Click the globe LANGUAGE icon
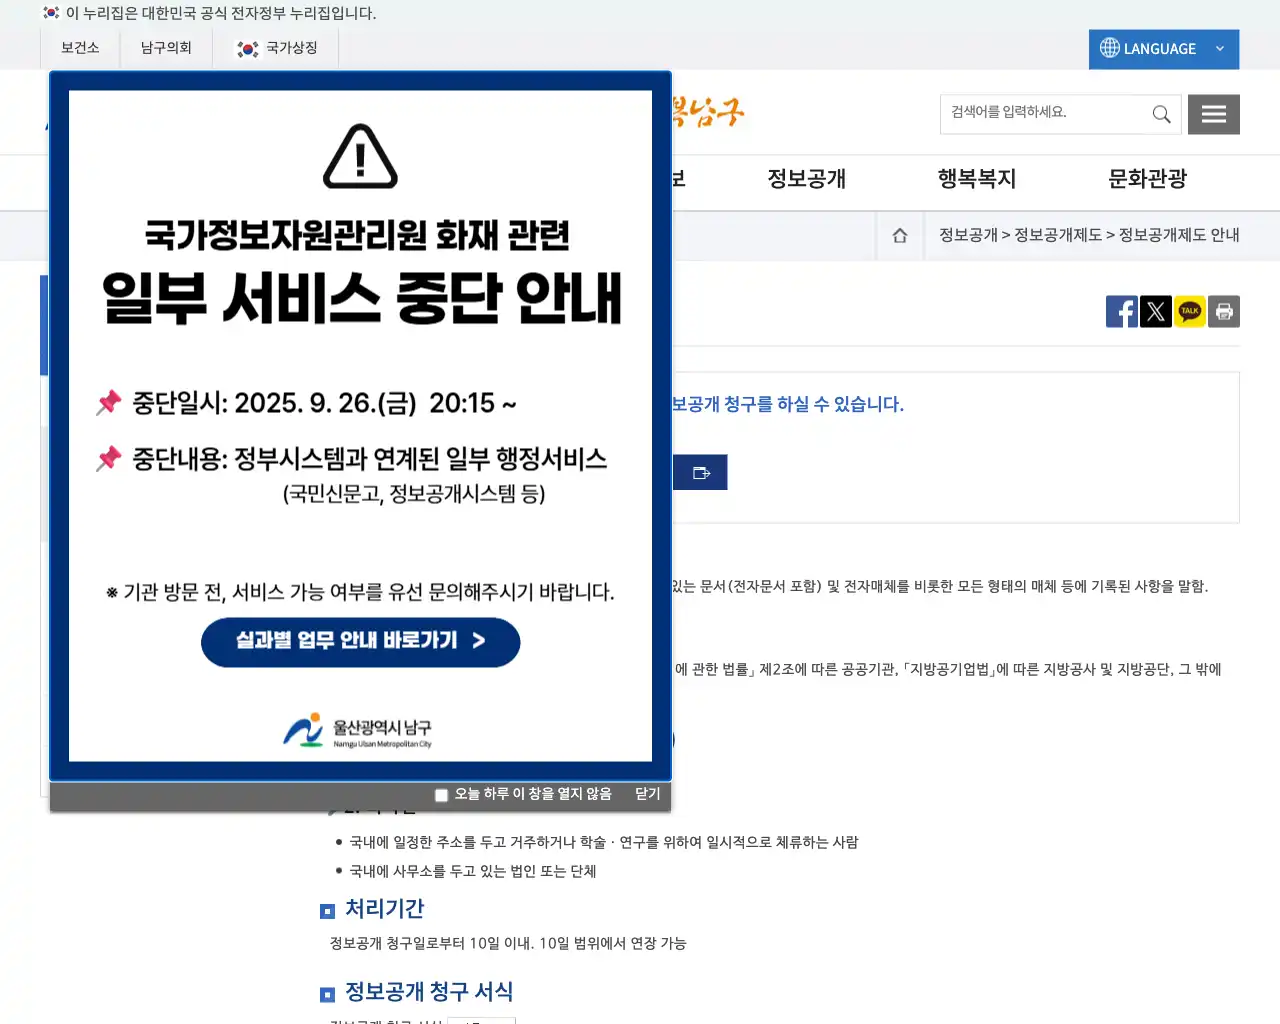The width and height of the screenshot is (1280, 1024). pos(1110,48)
